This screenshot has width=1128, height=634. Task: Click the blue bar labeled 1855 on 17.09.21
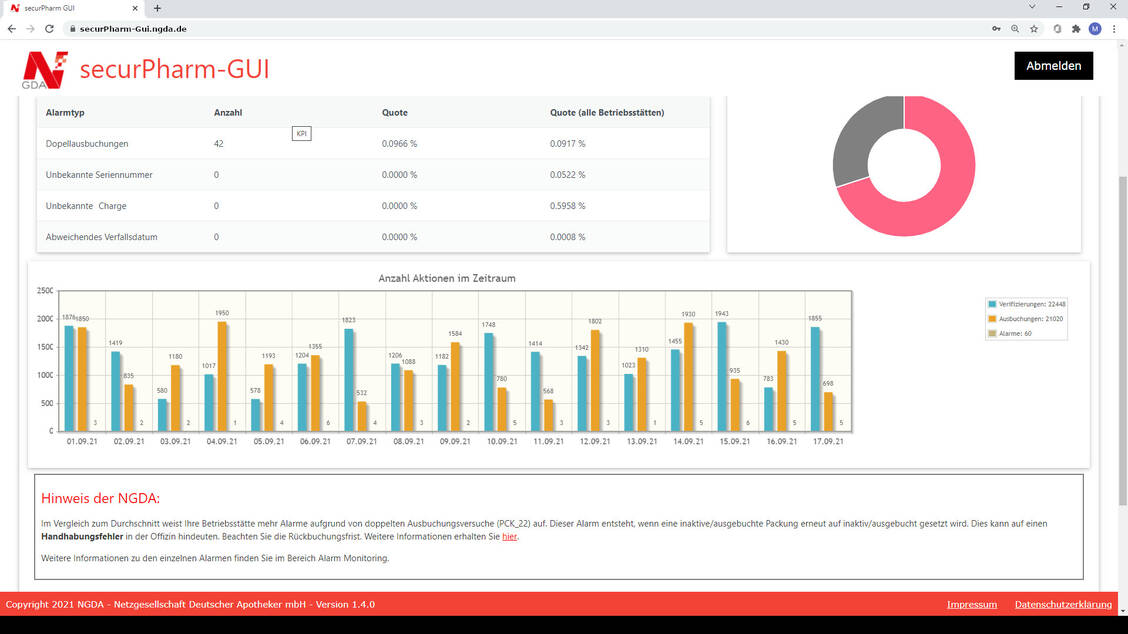click(x=815, y=379)
